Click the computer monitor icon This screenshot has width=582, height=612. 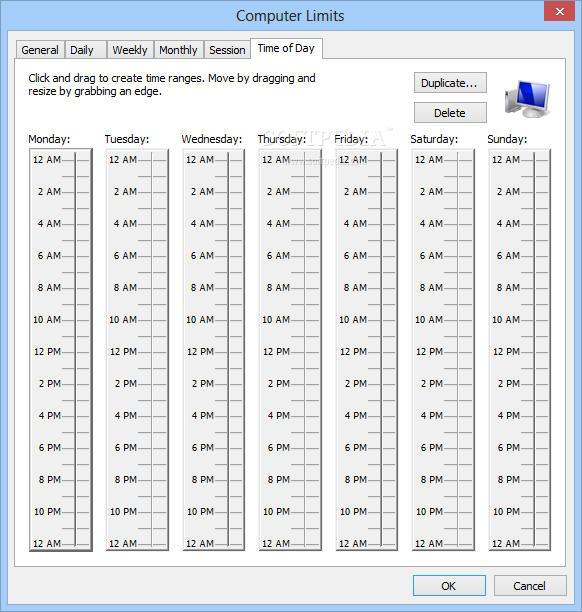coord(527,98)
